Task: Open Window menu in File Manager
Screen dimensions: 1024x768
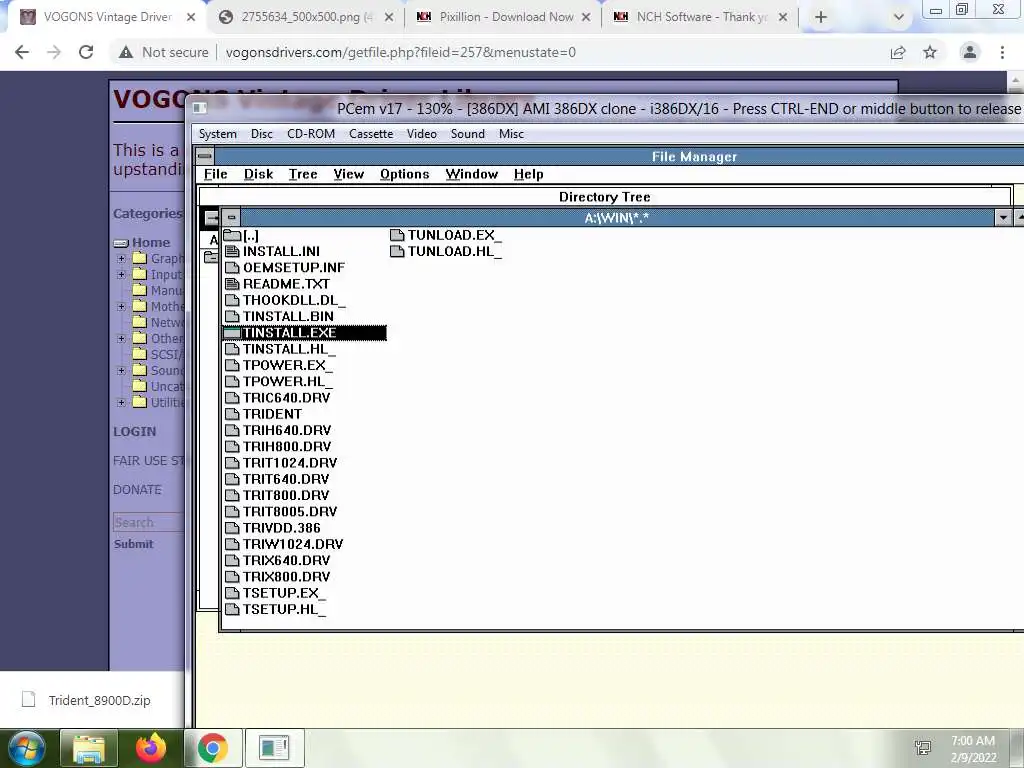Action: (x=472, y=174)
